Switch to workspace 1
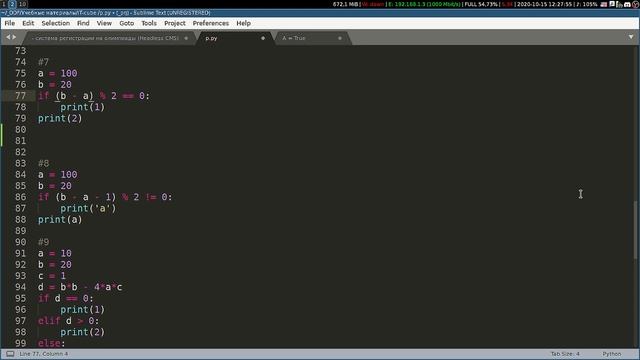This screenshot has width=640, height=360. (x=4, y=4)
